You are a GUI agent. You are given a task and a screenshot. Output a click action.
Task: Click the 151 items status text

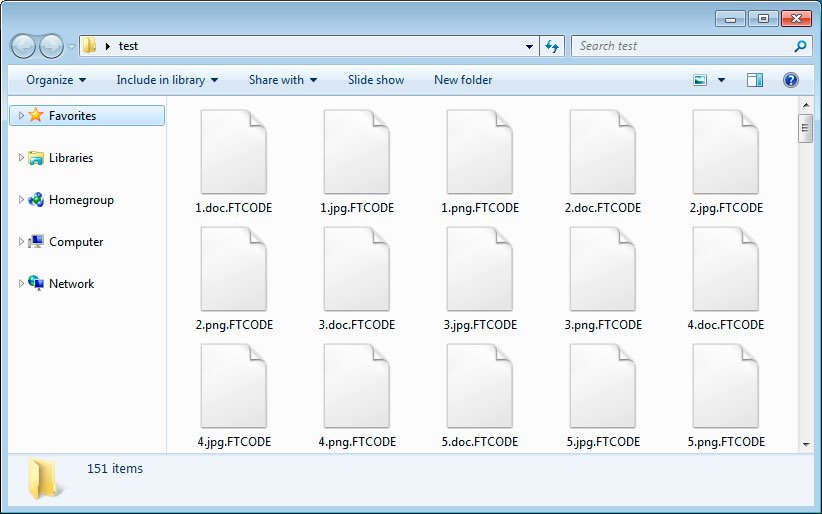coord(115,468)
